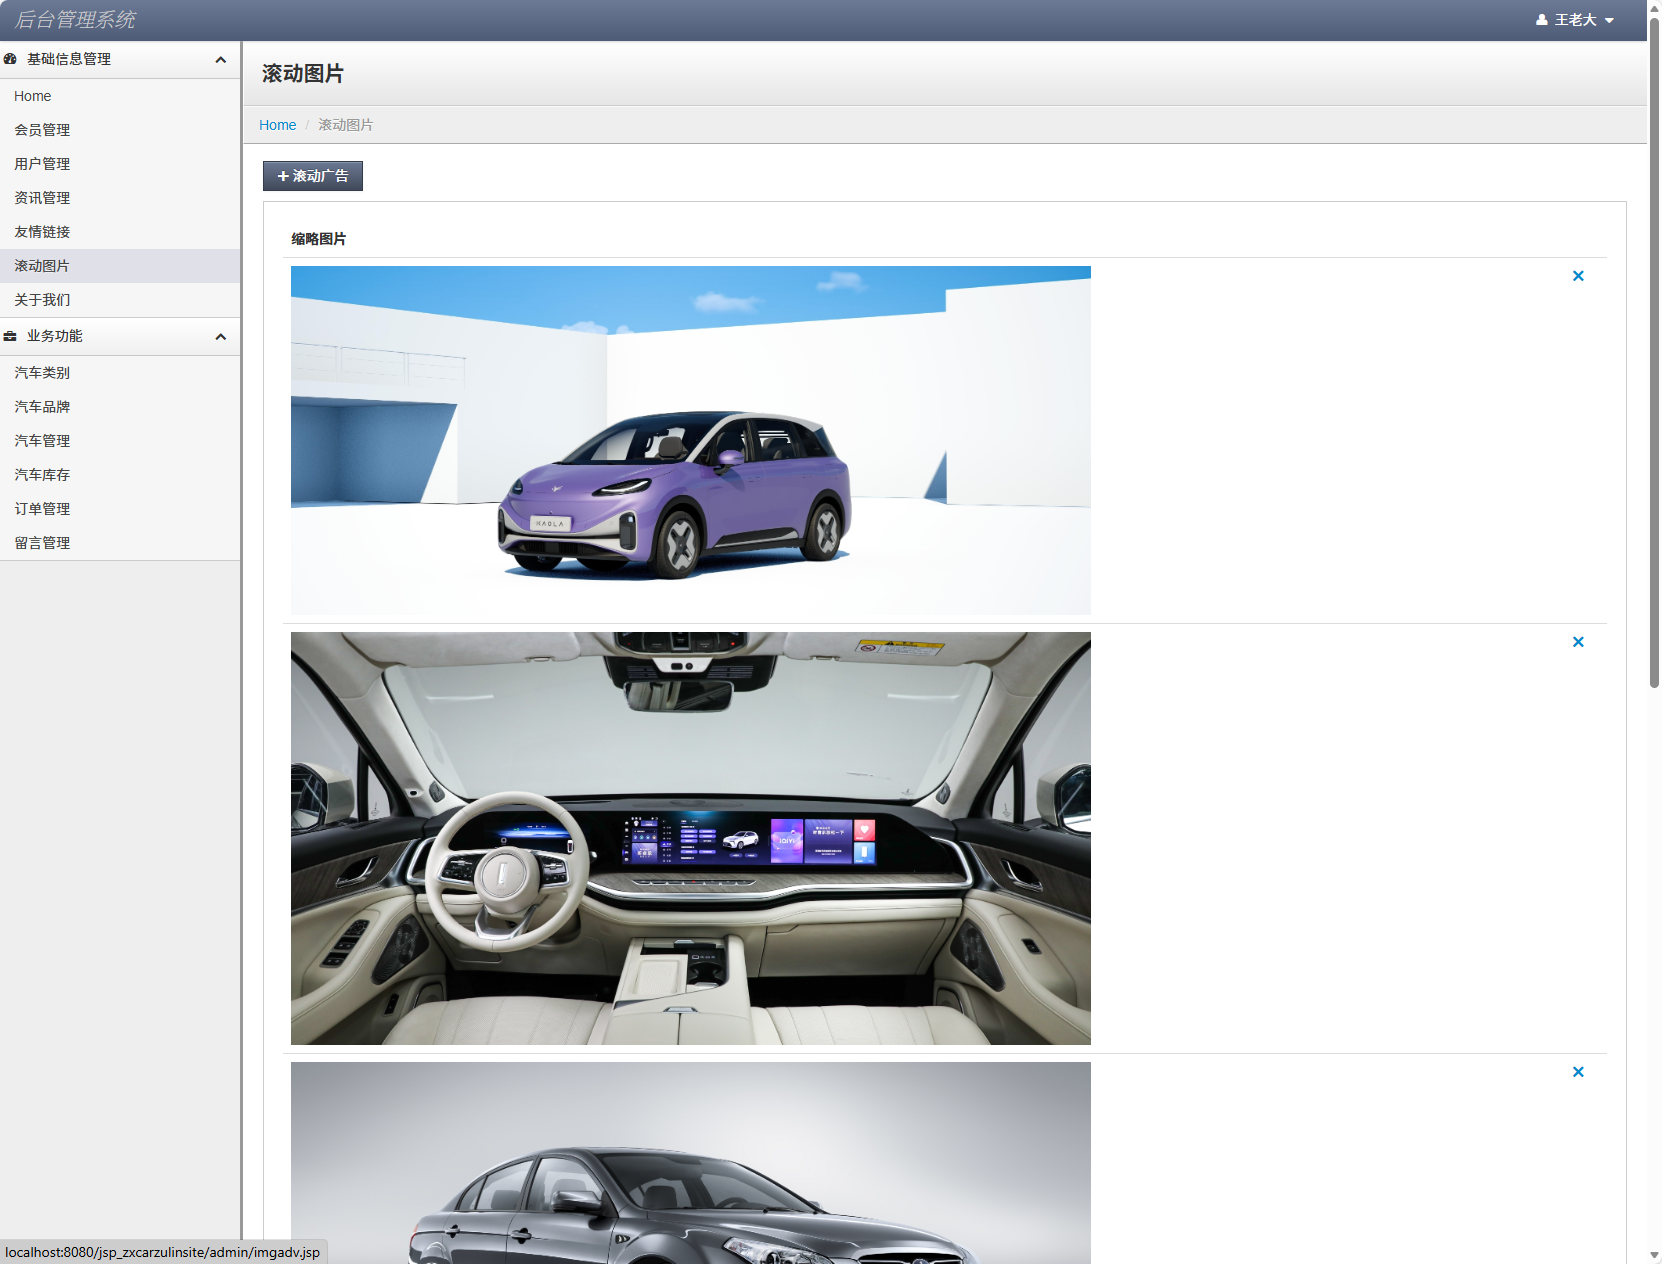Click the vertical page scrollbar thumb
The image size is (1662, 1264).
1654,350
